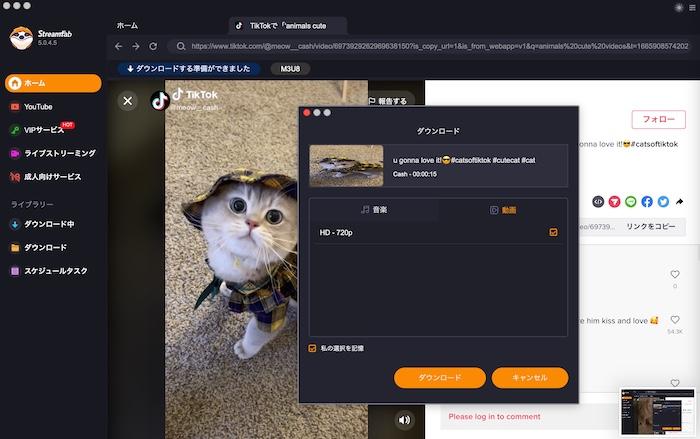This screenshot has height=439, width=700.
Task: Toggle the theme icon at top right
Action: [679, 8]
